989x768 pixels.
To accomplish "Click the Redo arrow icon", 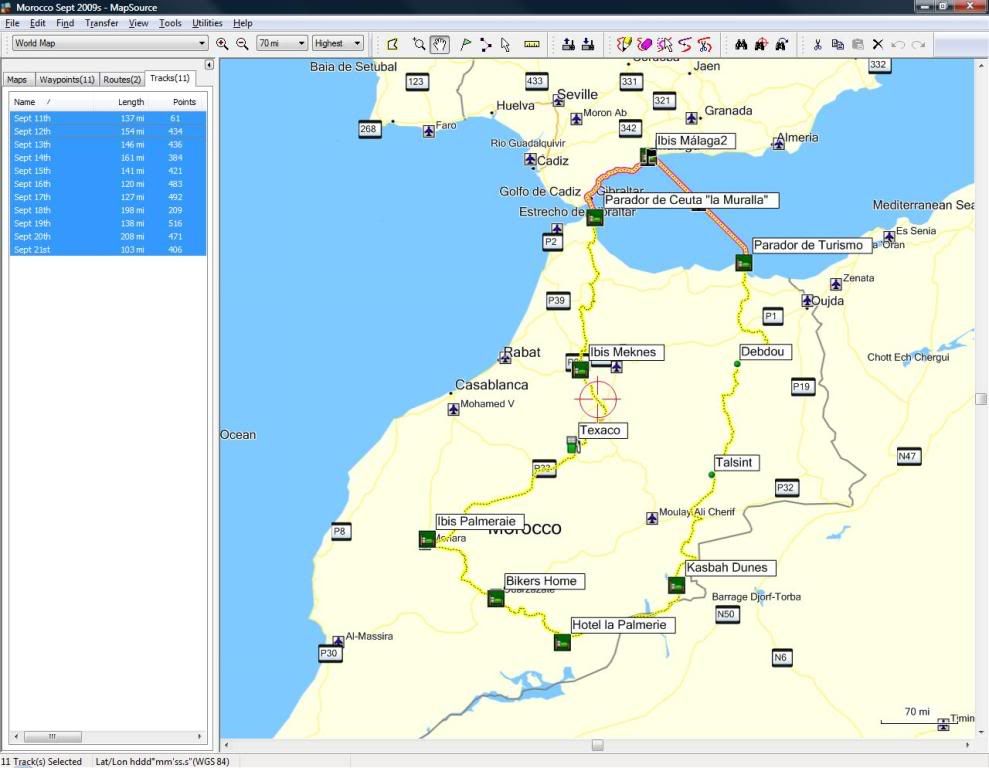I will [918, 44].
